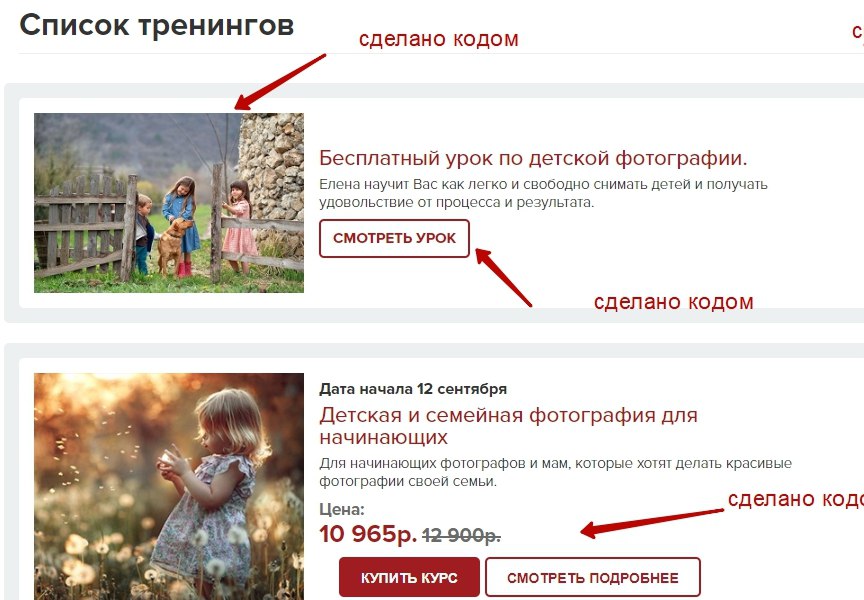
Task: Click the "Список тренингов" page heading
Action: (156, 25)
